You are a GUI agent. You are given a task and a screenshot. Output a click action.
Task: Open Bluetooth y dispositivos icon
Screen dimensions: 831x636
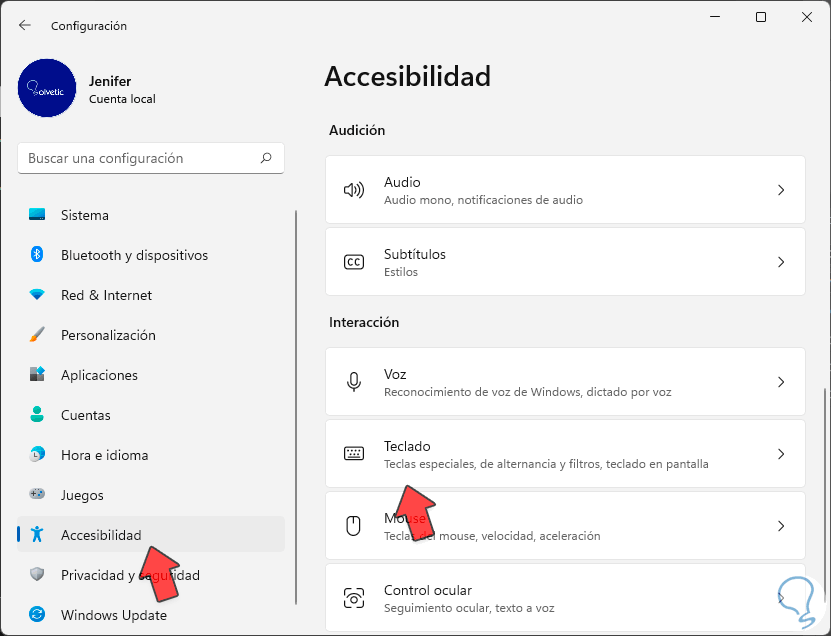pos(37,255)
